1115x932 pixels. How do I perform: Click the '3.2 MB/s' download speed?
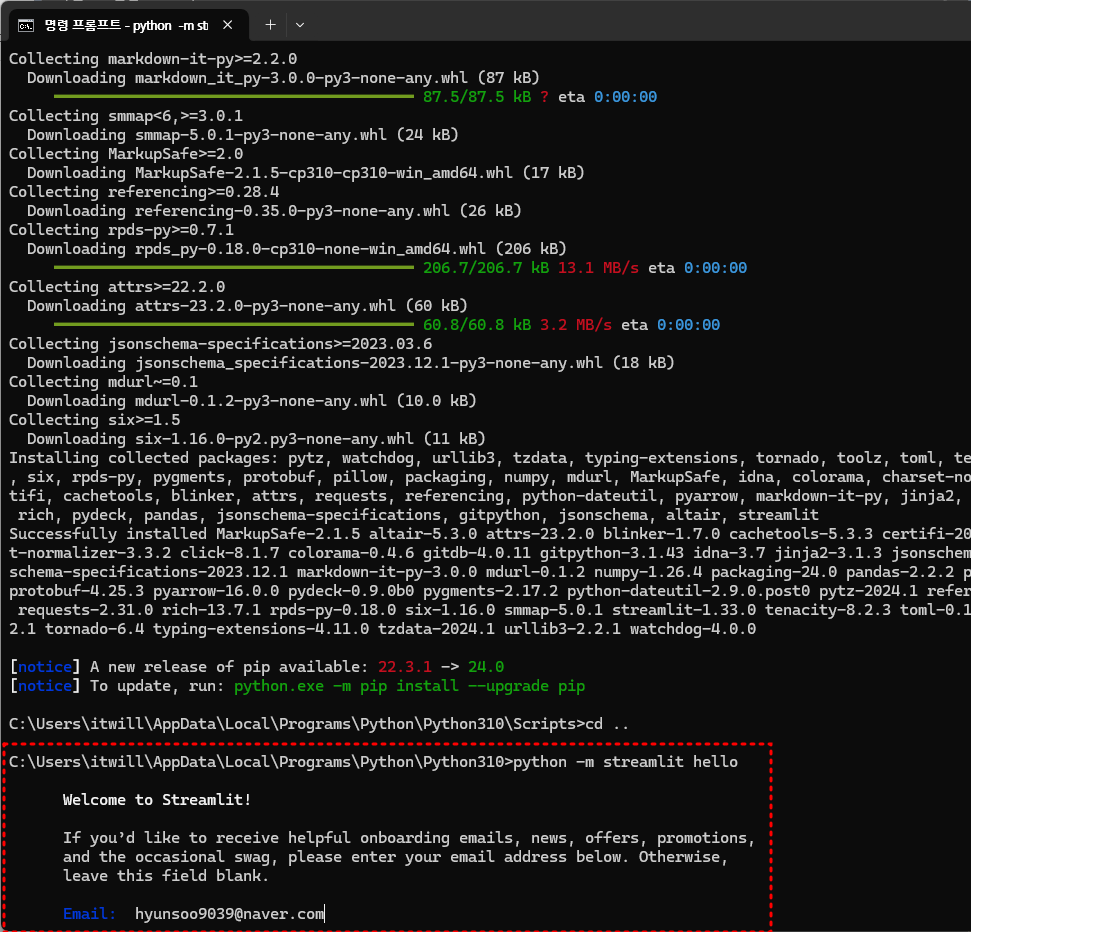pyautogui.click(x=576, y=325)
